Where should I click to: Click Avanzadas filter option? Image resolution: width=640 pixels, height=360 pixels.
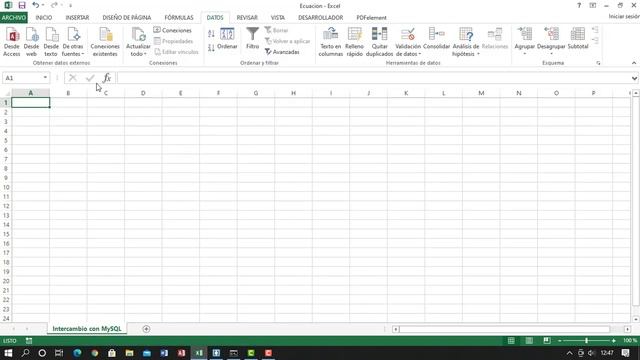(282, 52)
